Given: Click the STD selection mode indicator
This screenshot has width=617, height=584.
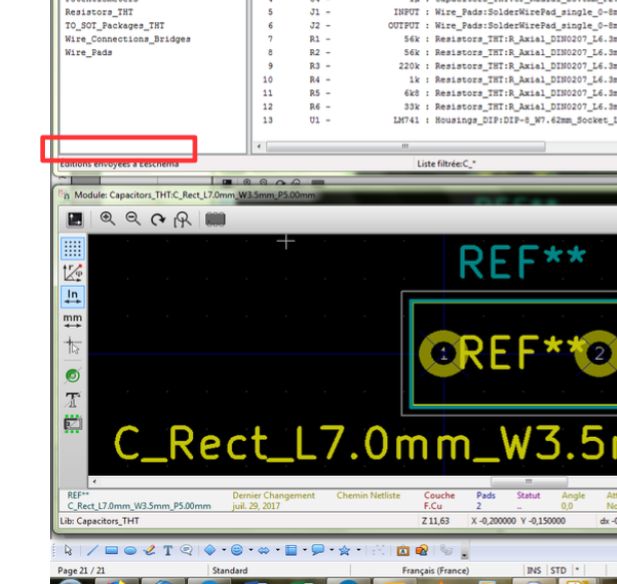Looking at the screenshot, I should click(557, 570).
